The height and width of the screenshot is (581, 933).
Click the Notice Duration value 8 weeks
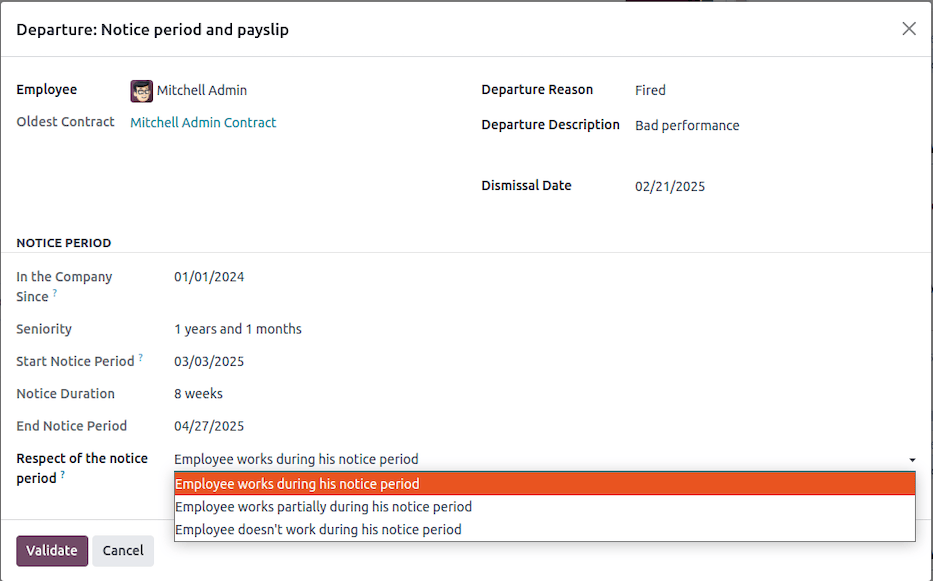[198, 394]
